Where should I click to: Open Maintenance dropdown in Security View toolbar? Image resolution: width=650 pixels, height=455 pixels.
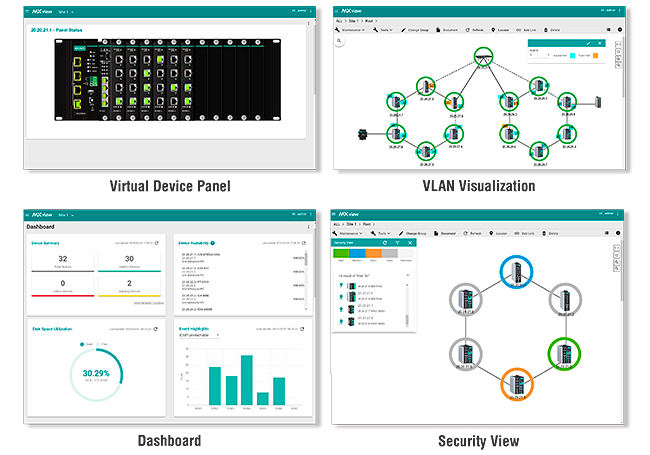pos(347,233)
